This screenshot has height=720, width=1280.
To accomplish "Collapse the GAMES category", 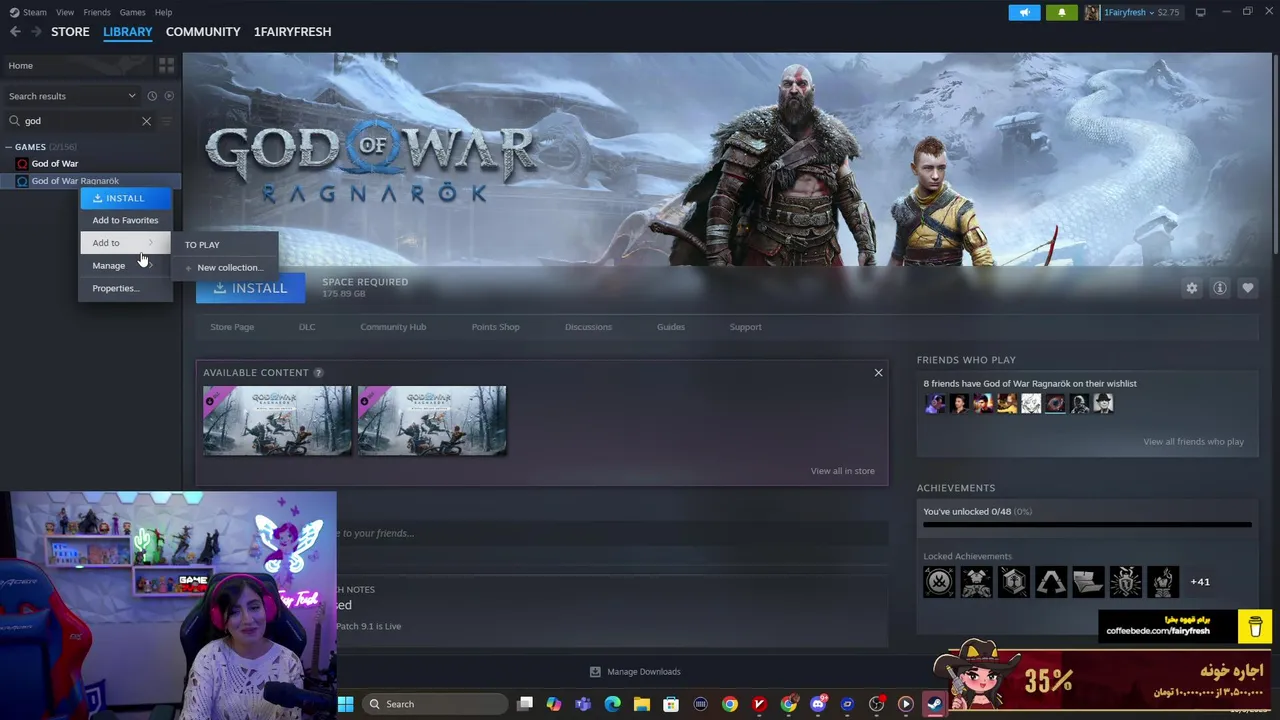I will point(9,147).
